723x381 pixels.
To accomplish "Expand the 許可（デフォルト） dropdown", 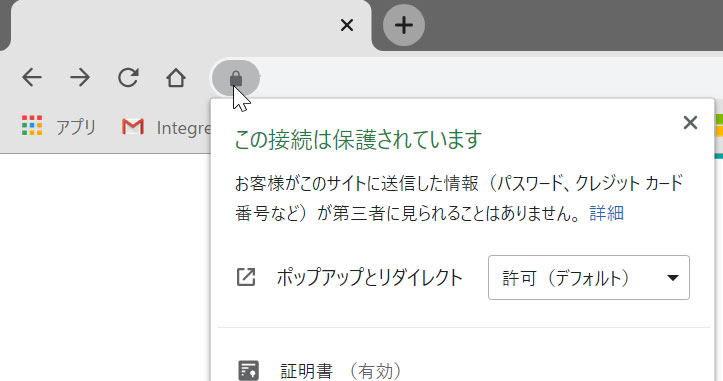I will (589, 278).
